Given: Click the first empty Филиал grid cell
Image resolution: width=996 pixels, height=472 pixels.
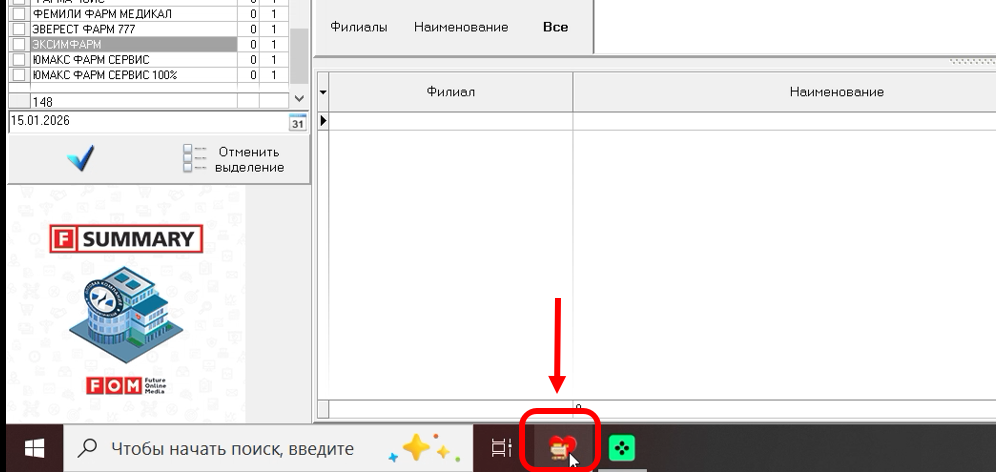Looking at the screenshot, I should tap(450, 121).
